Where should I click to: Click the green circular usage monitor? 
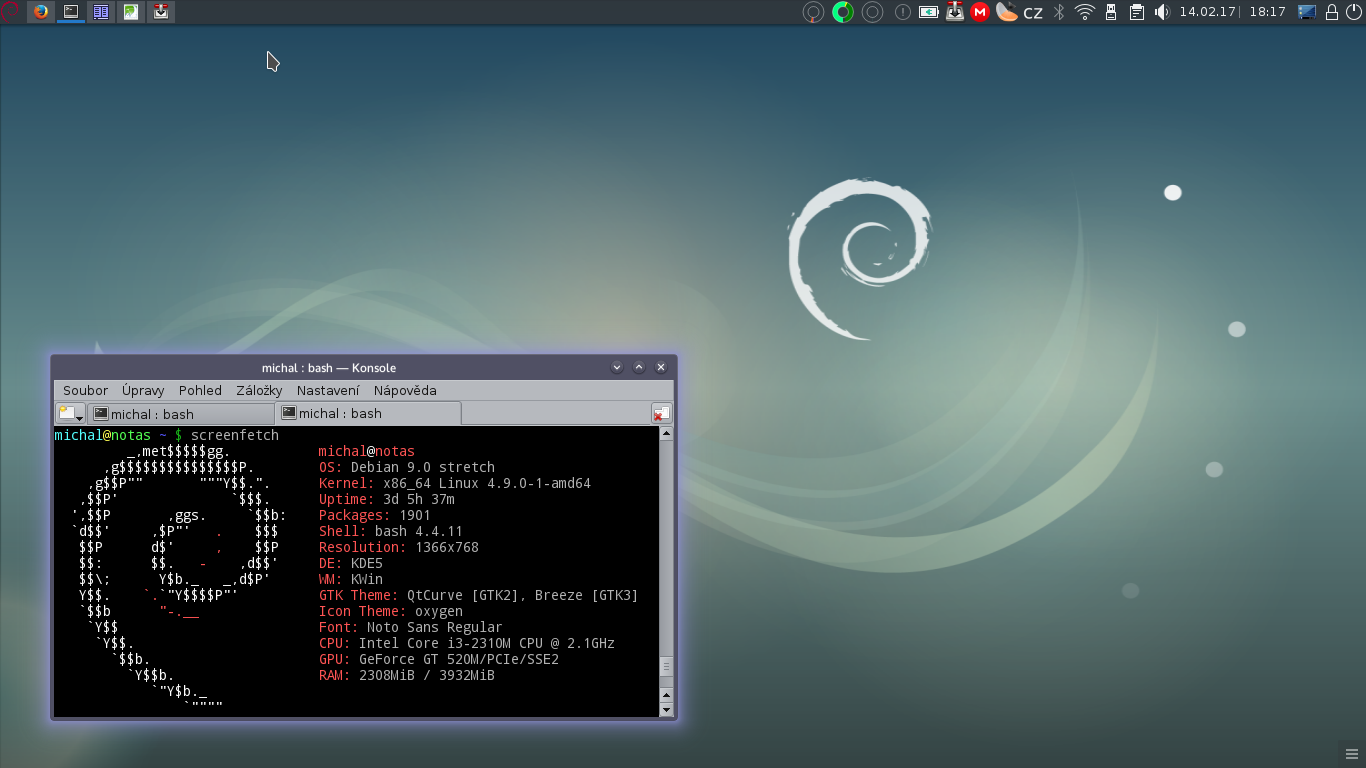pyautogui.click(x=843, y=12)
